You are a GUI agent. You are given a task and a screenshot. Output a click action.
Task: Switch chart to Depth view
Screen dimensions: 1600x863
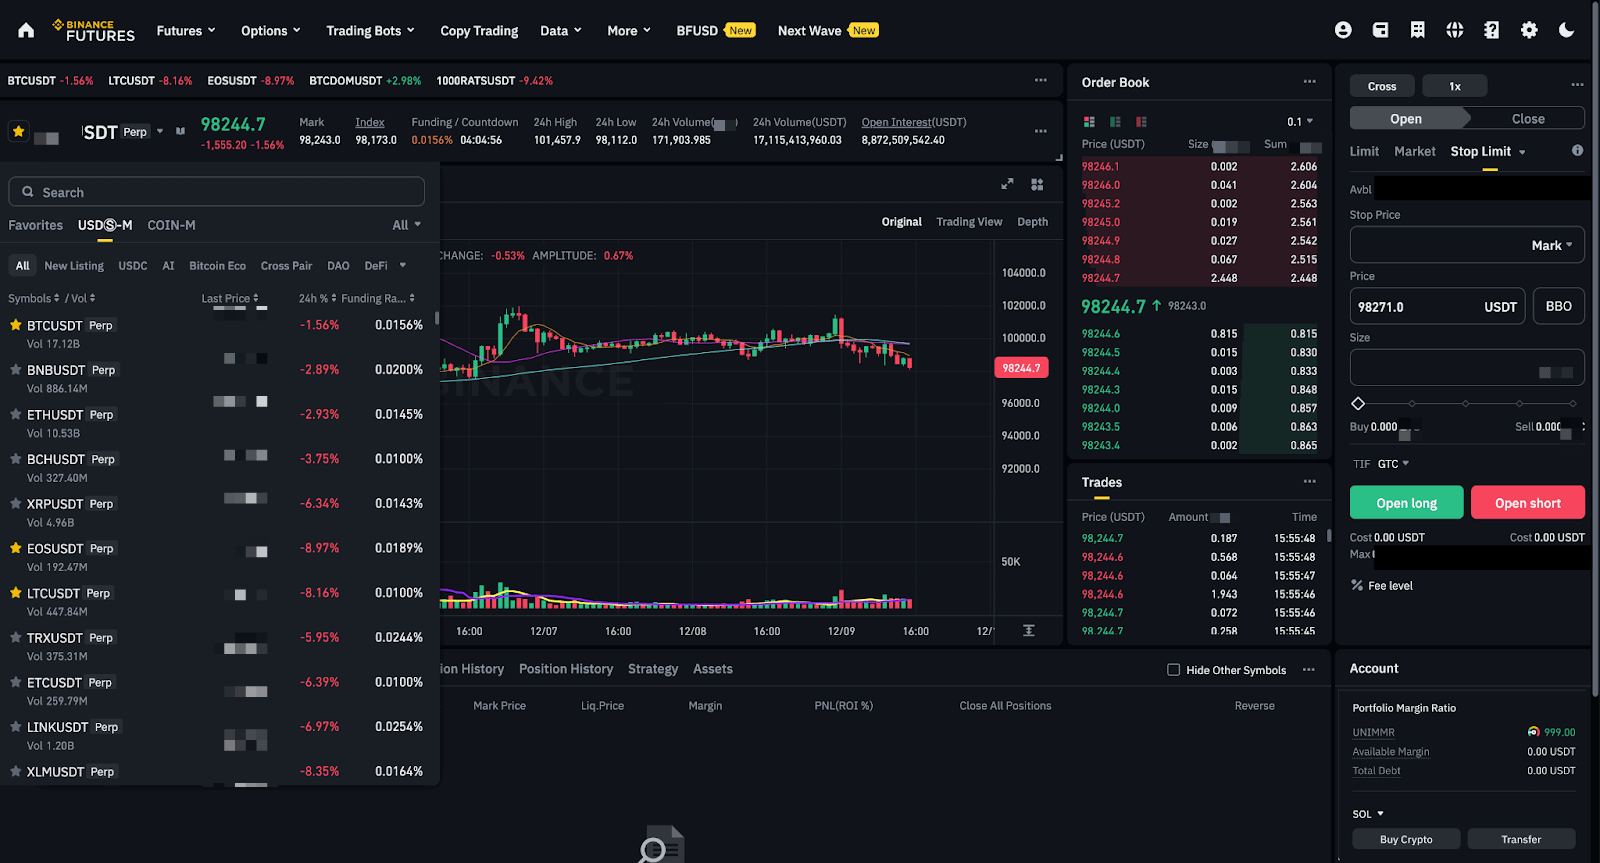1032,222
